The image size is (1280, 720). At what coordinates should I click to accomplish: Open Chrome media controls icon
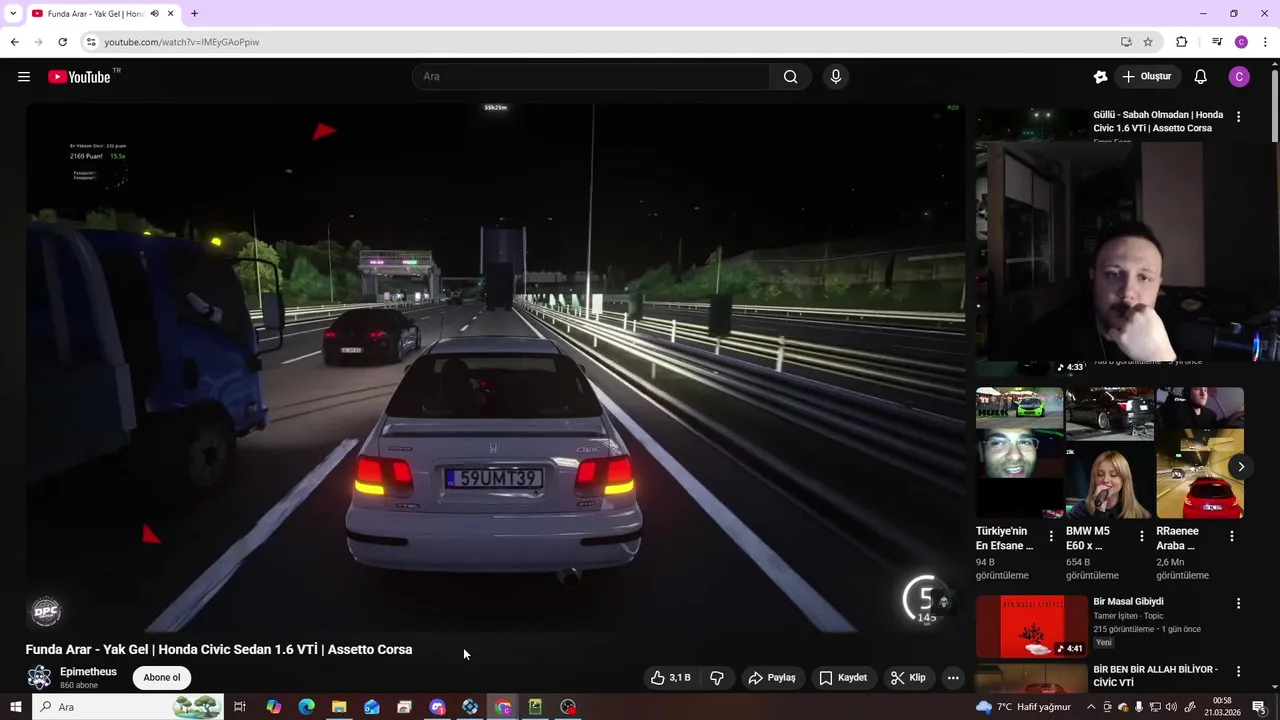click(x=1217, y=42)
